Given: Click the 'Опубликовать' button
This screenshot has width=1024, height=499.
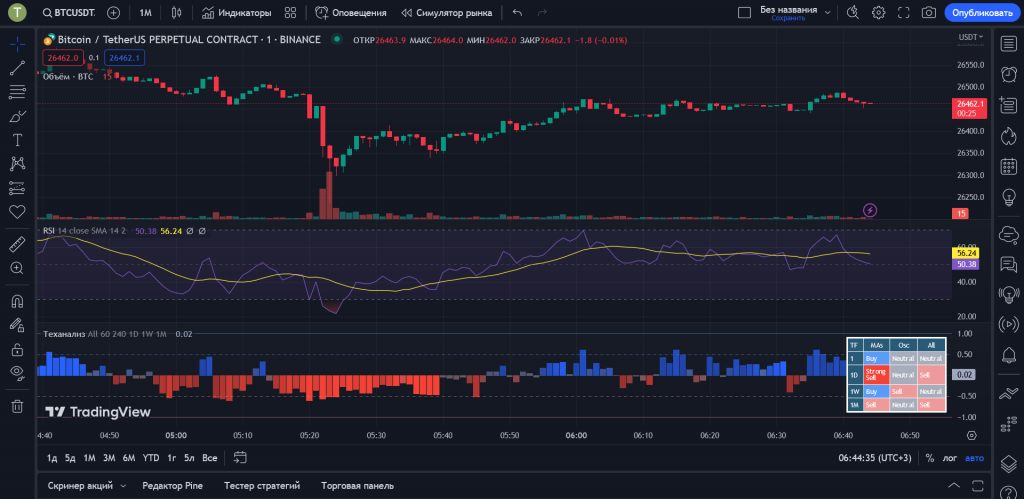Looking at the screenshot, I should pyautogui.click(x=981, y=13).
